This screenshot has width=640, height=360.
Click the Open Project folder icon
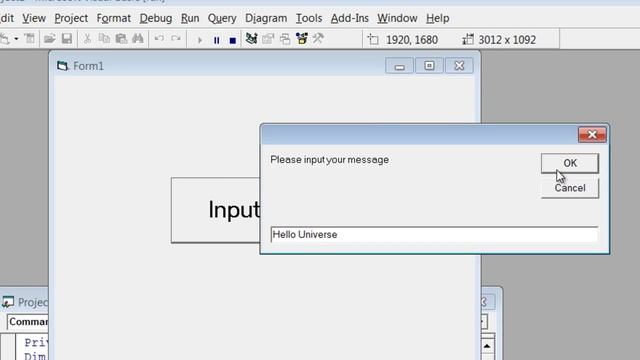point(49,39)
